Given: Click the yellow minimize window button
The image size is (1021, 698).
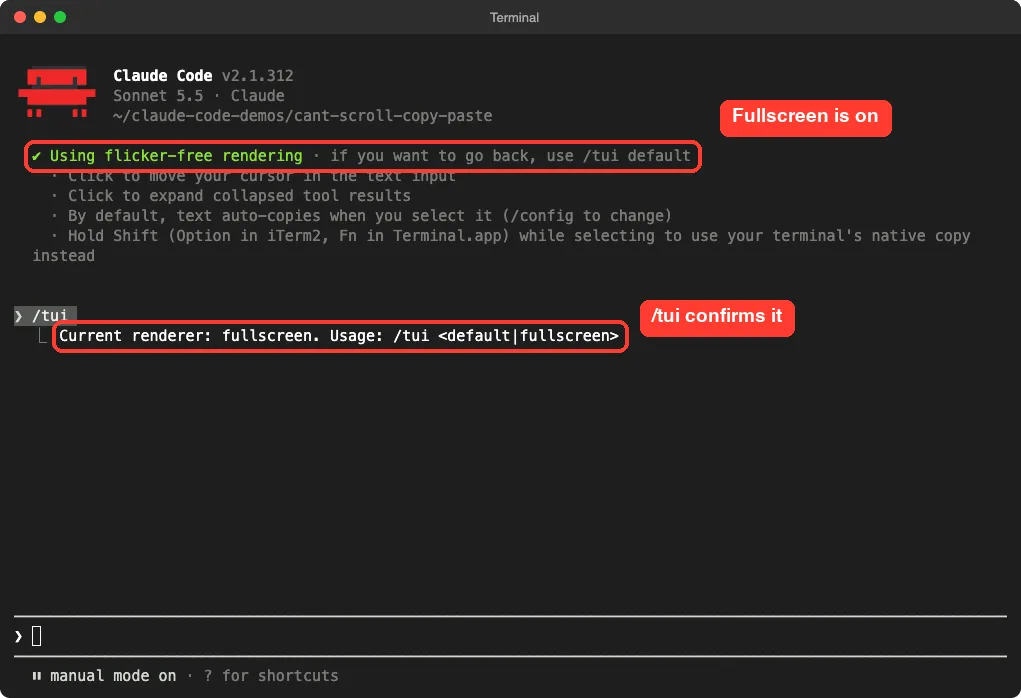Looking at the screenshot, I should point(40,17).
